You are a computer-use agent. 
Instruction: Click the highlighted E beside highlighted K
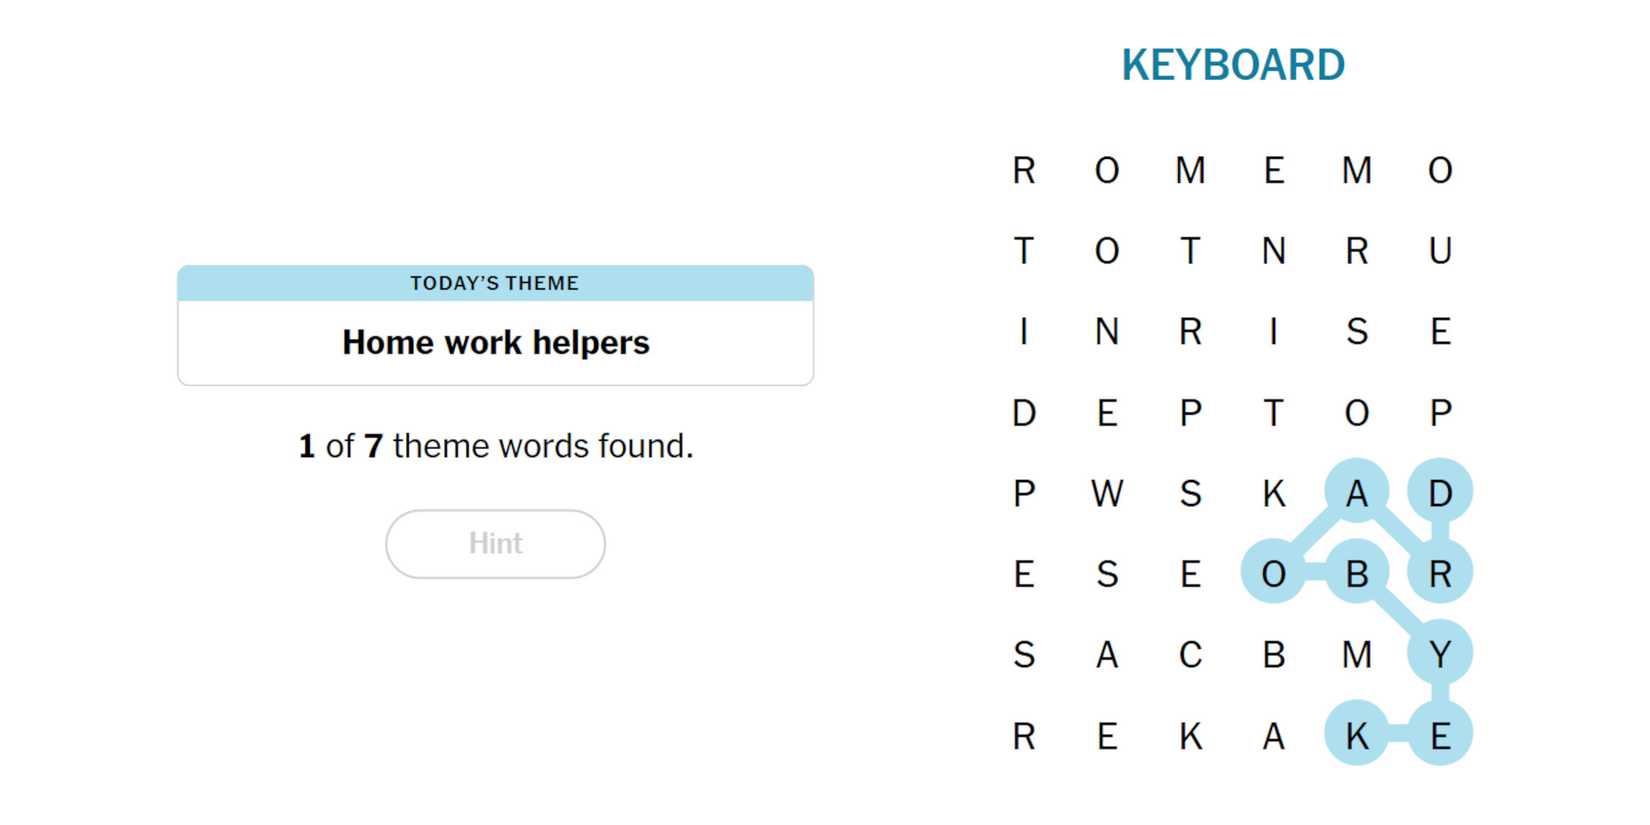(x=1439, y=736)
